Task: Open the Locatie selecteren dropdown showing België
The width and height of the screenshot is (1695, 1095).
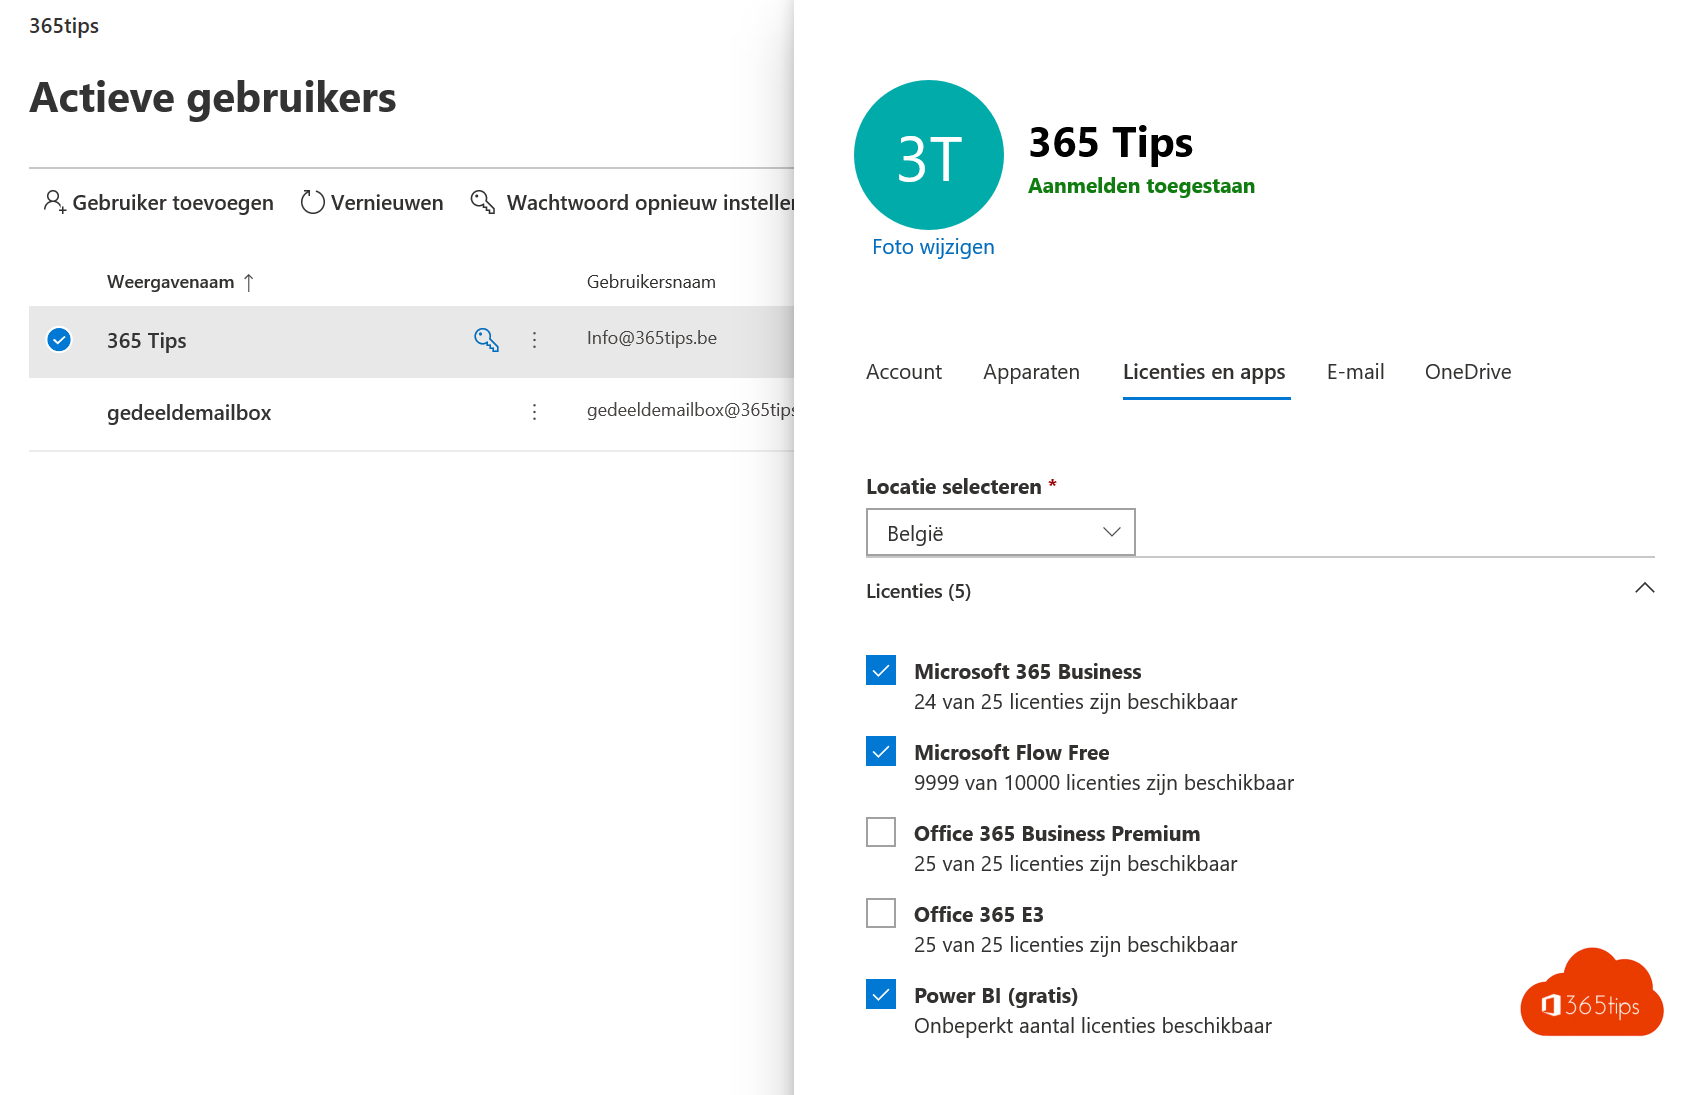Action: point(1000,532)
